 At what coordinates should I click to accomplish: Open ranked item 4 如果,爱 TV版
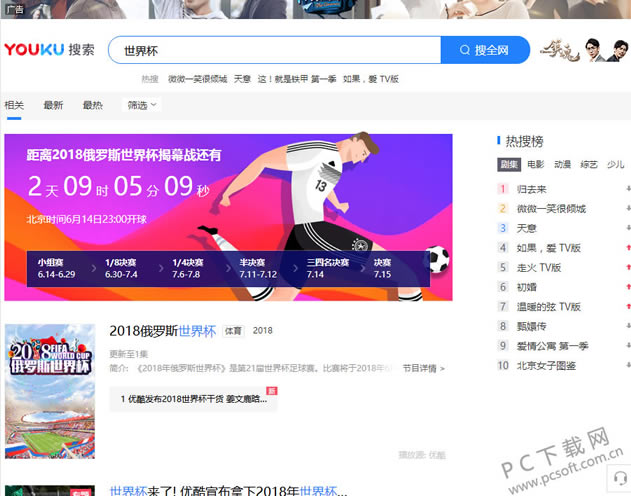click(x=549, y=248)
